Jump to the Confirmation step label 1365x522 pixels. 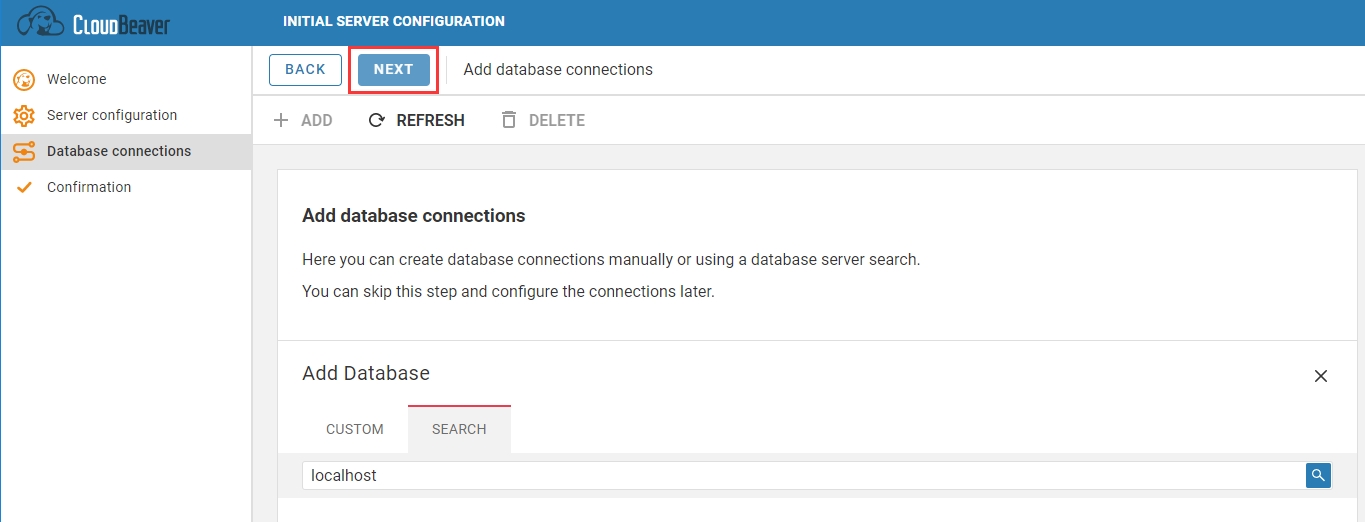(x=89, y=187)
